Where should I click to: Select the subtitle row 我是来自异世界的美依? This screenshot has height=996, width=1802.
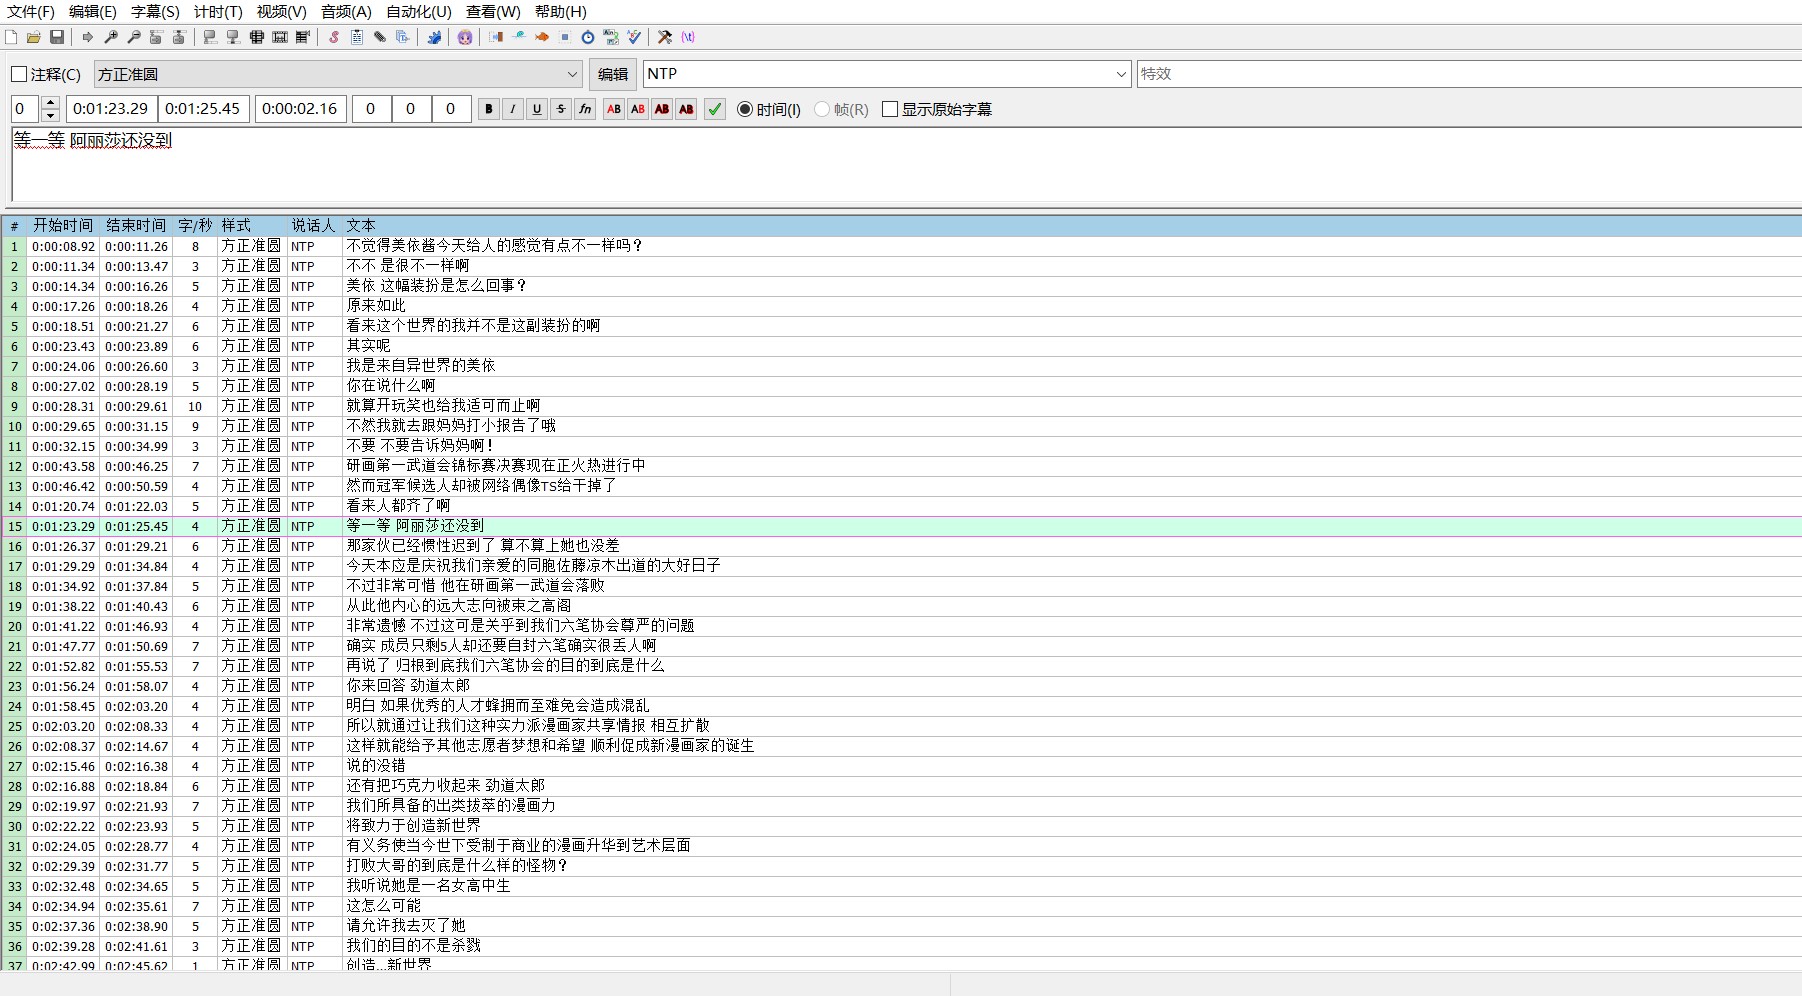click(901, 366)
